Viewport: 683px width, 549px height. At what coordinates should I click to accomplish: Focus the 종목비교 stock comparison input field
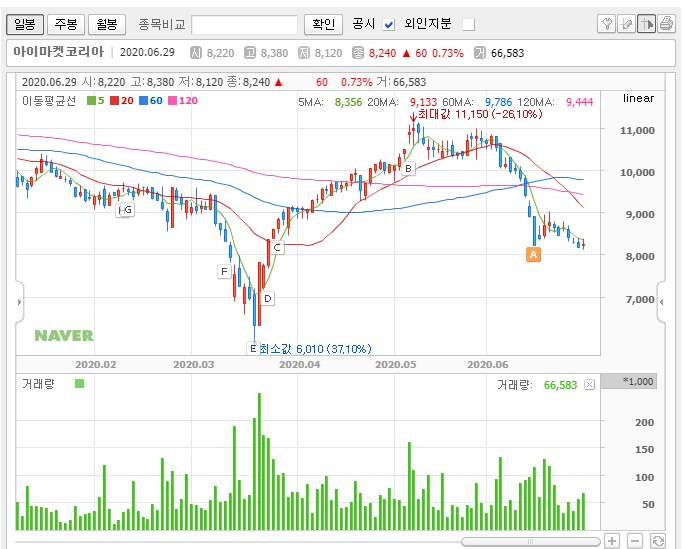pos(244,24)
